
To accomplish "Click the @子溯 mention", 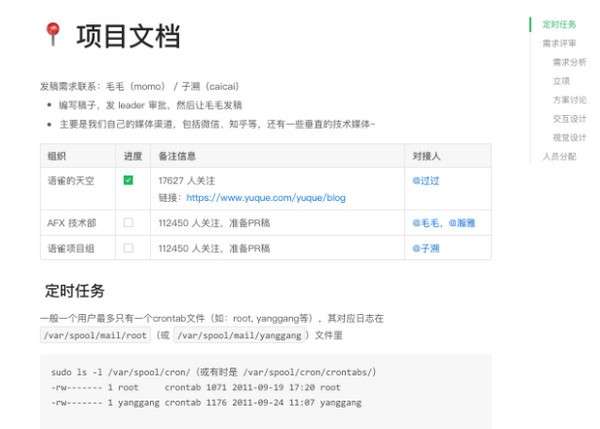I will tap(426, 248).
